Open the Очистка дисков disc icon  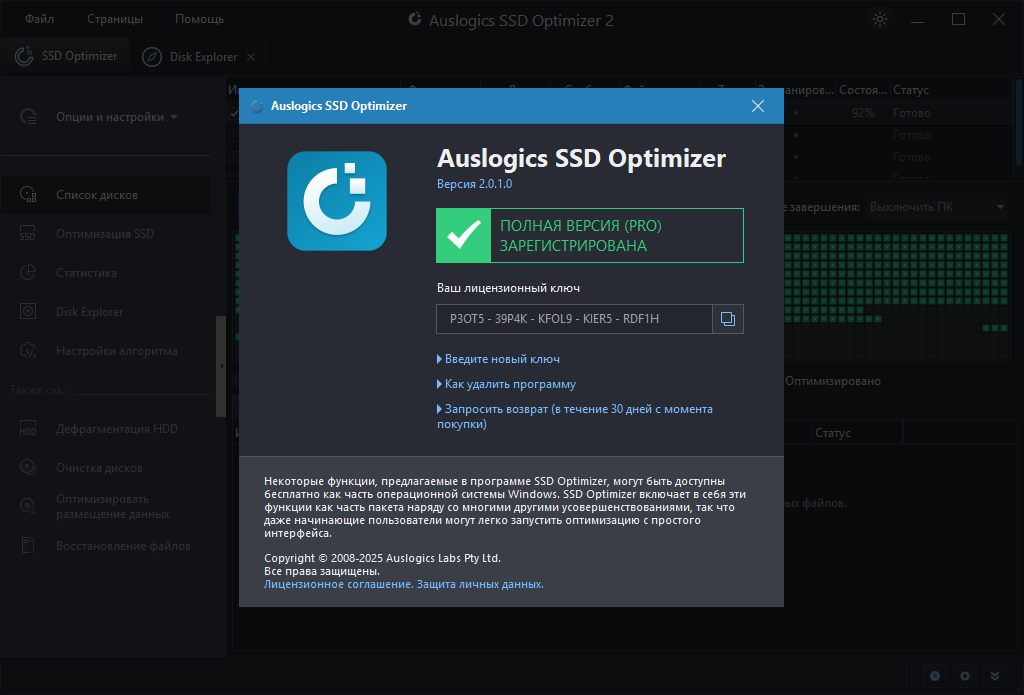coord(28,468)
